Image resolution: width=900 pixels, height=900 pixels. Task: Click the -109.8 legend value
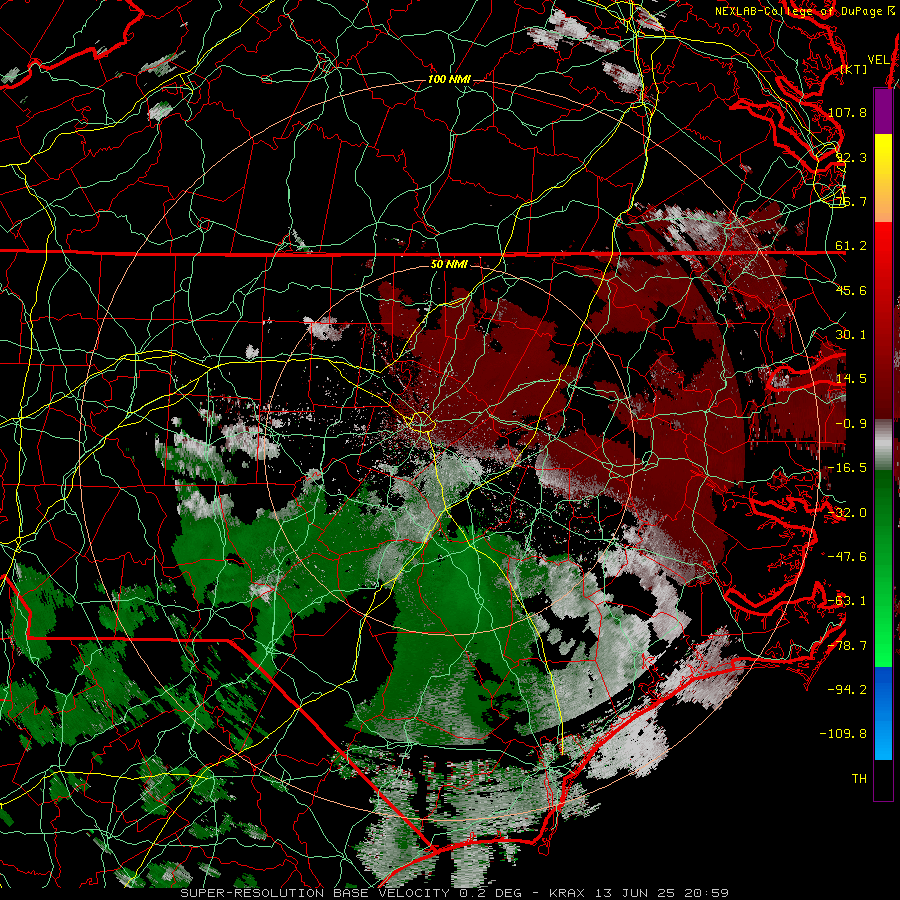[x=843, y=734]
